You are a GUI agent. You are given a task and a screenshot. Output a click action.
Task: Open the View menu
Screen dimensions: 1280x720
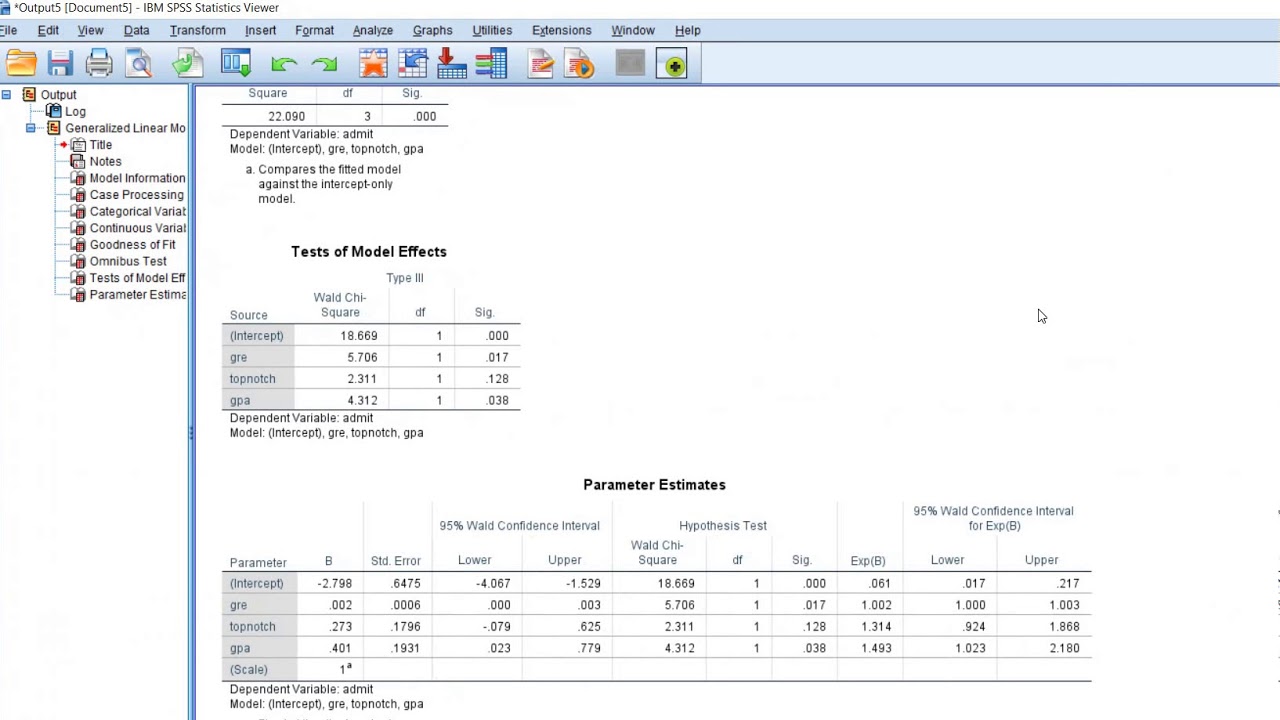[x=90, y=30]
